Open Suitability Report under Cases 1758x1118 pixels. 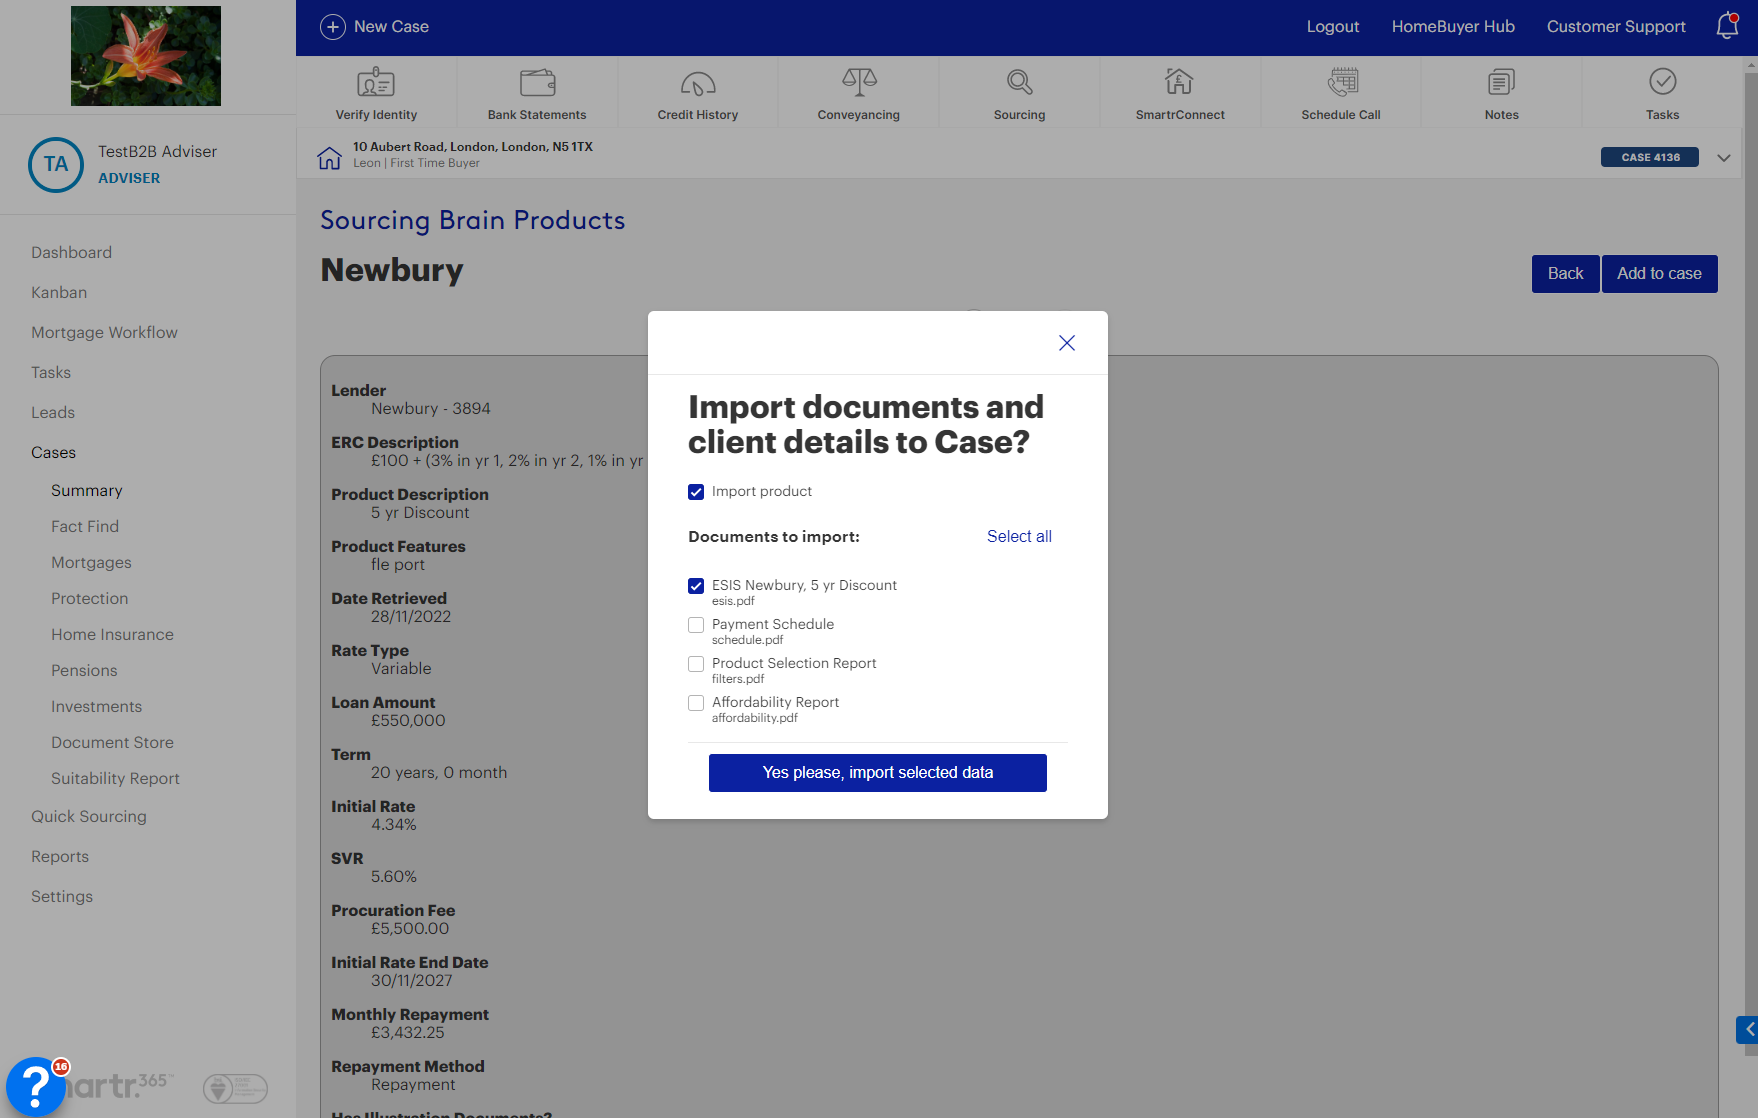(115, 778)
